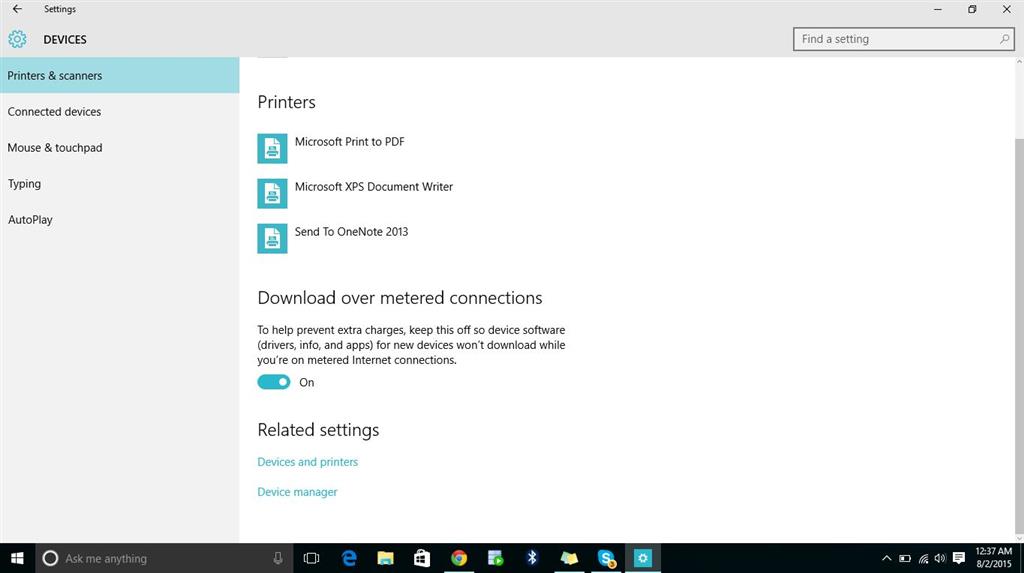Open the Wi-Fi network tray icon
The width and height of the screenshot is (1024, 573).
(923, 558)
